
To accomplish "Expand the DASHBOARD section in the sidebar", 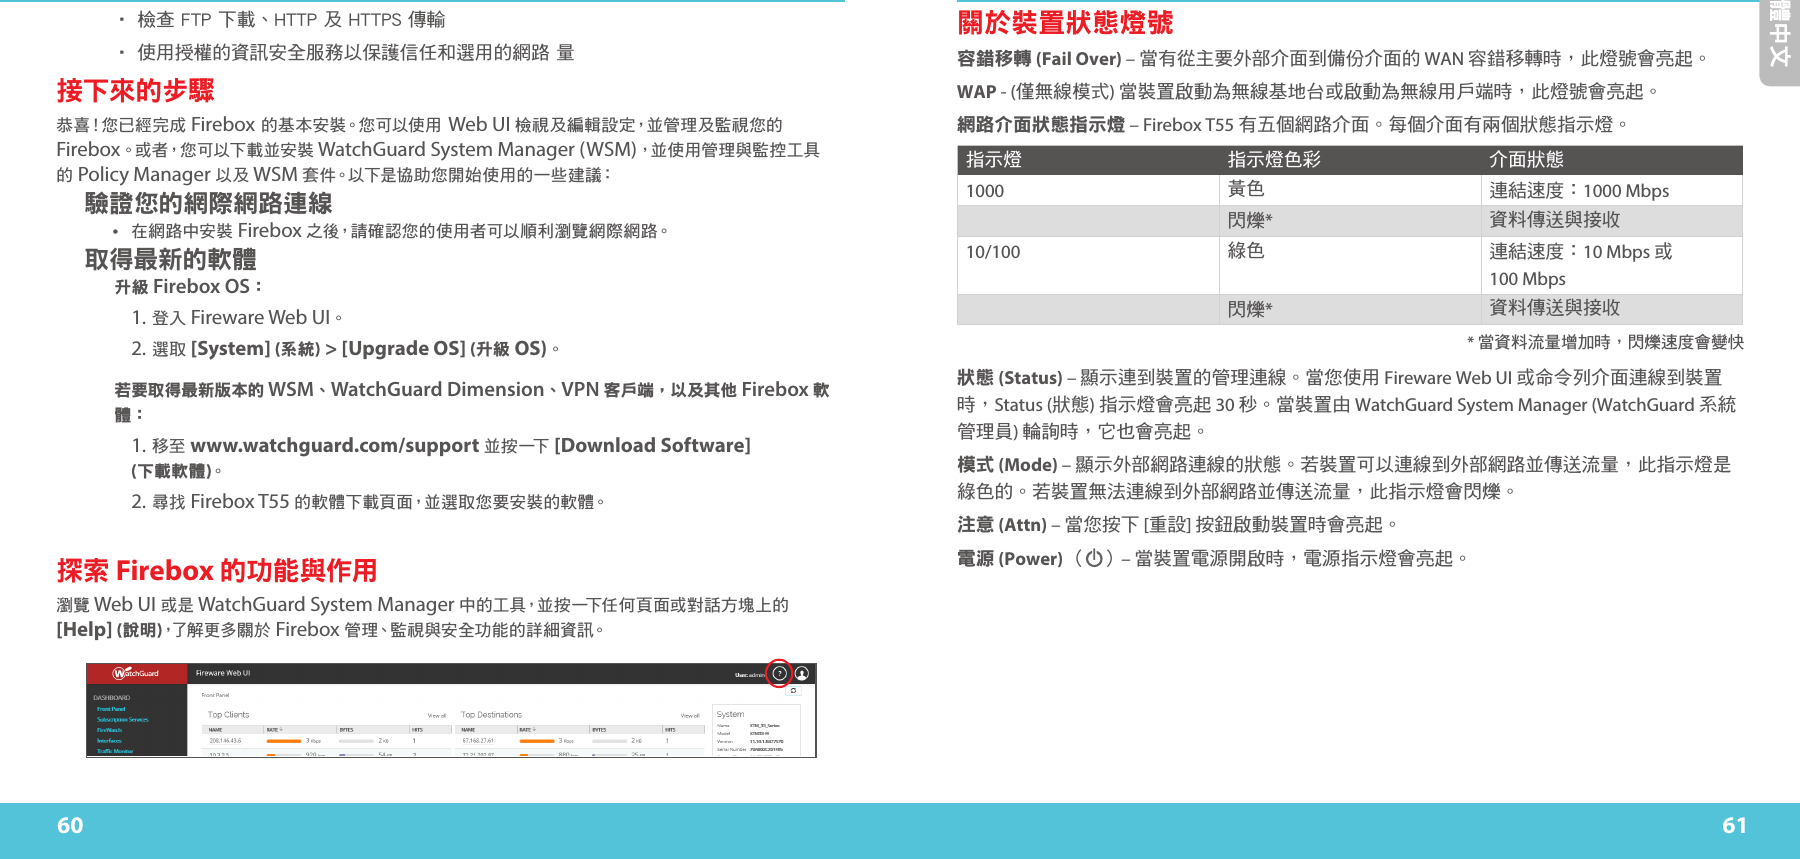I will 111,698.
